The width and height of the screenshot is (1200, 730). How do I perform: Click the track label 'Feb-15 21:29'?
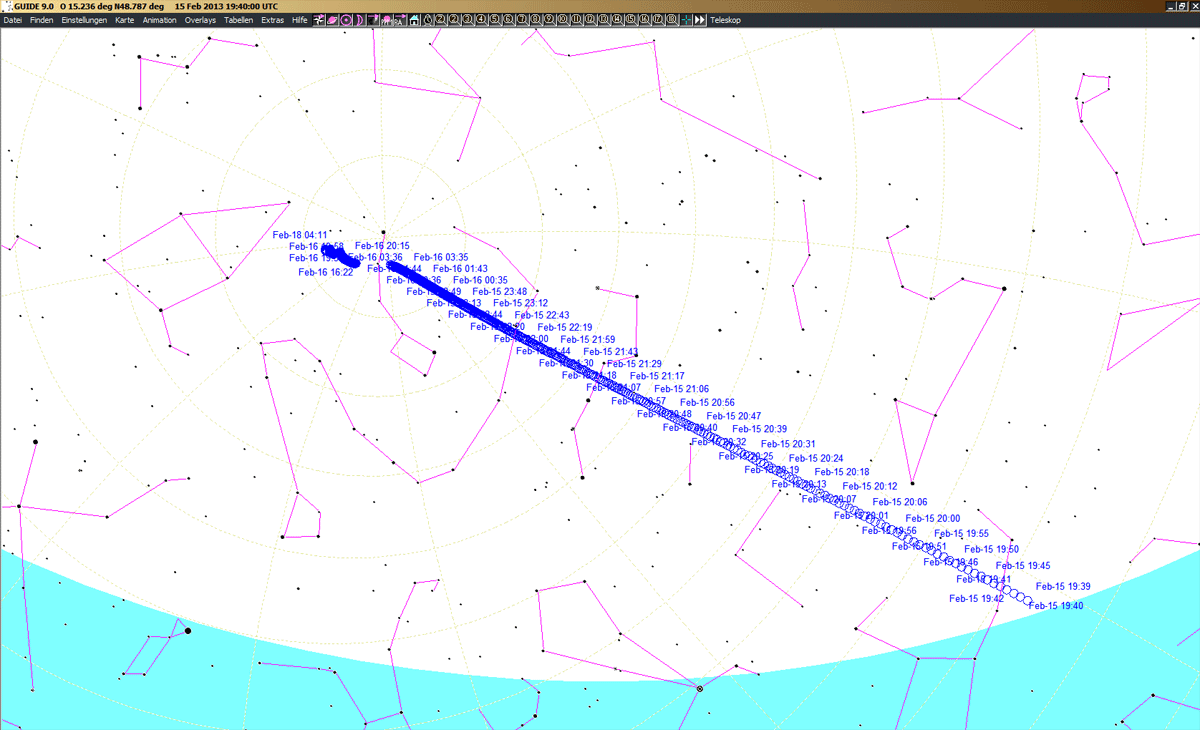[635, 364]
